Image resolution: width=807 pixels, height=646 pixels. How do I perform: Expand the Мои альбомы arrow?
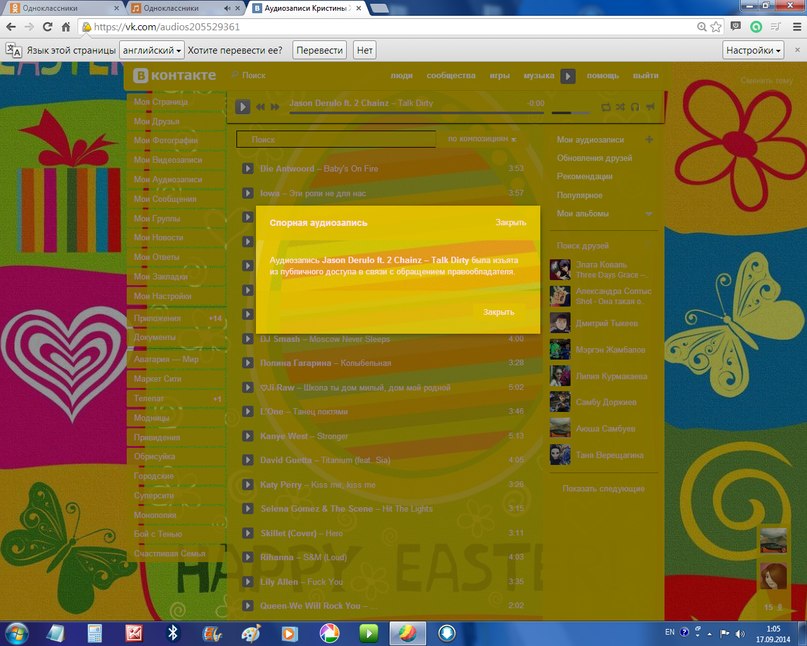click(x=649, y=214)
